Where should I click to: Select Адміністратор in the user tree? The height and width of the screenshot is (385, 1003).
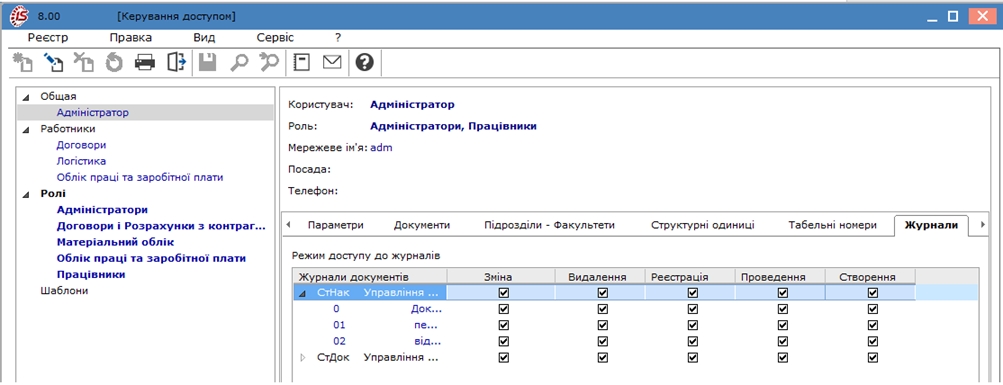point(92,113)
